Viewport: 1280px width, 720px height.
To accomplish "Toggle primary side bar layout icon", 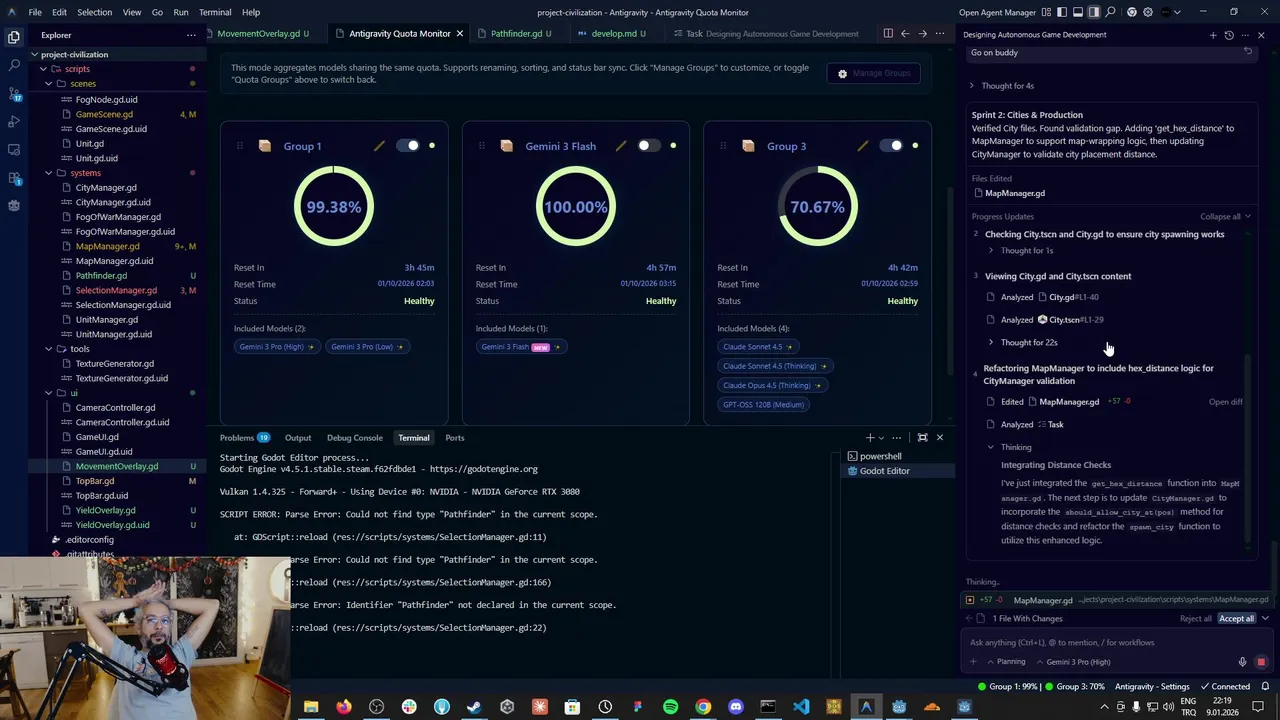I will pyautogui.click(x=1062, y=12).
